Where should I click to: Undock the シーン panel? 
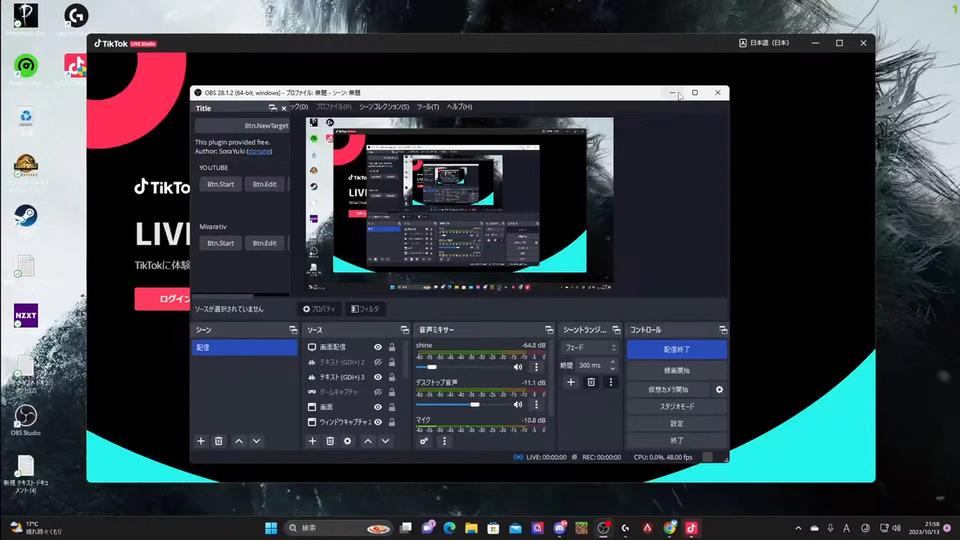point(293,330)
